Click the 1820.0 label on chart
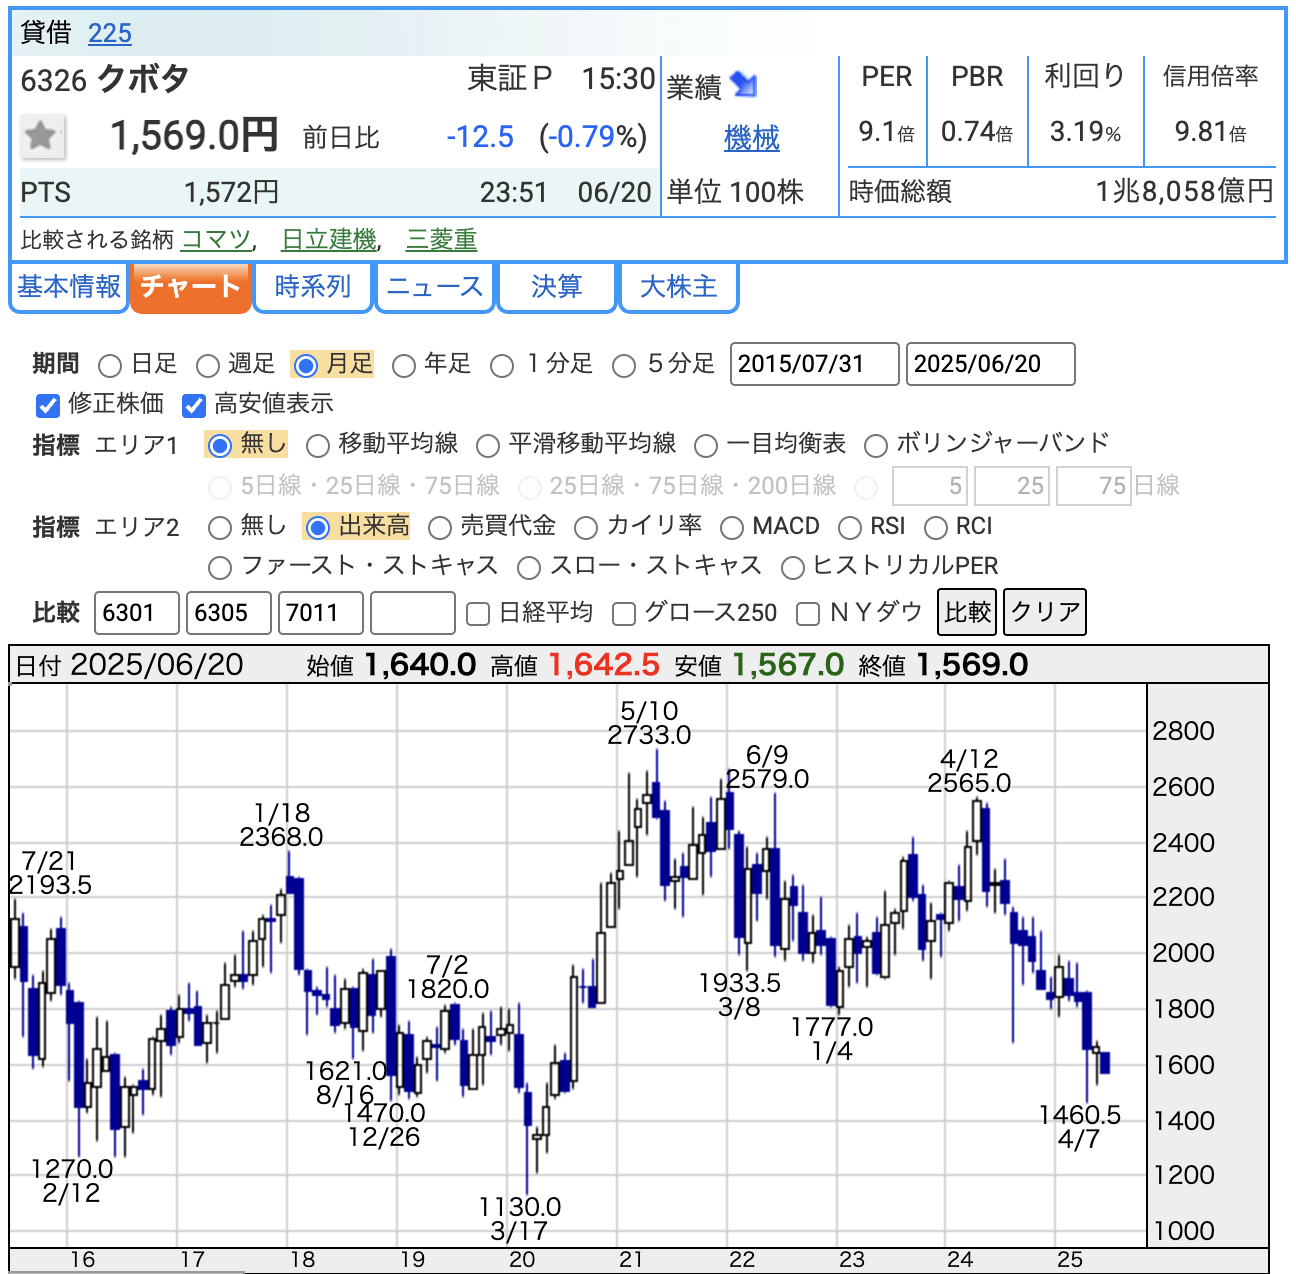 tap(448, 989)
